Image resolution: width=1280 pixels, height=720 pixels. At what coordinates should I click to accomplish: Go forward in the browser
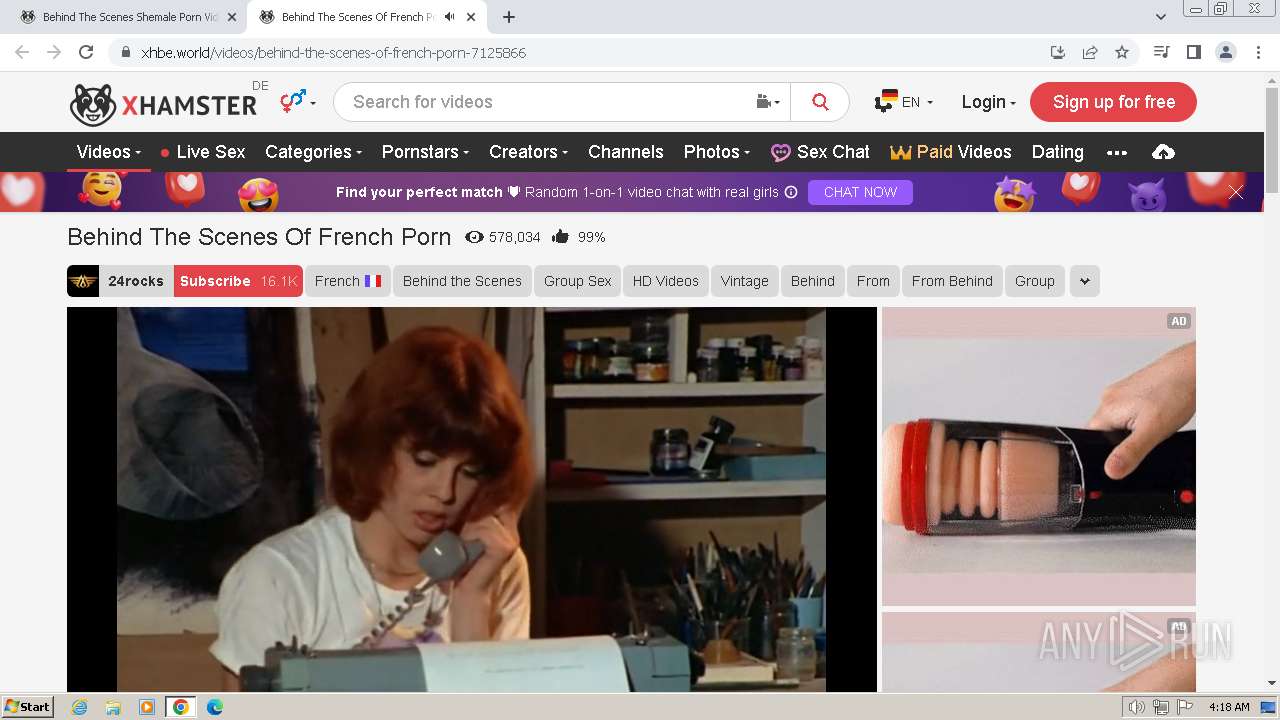coord(54,52)
